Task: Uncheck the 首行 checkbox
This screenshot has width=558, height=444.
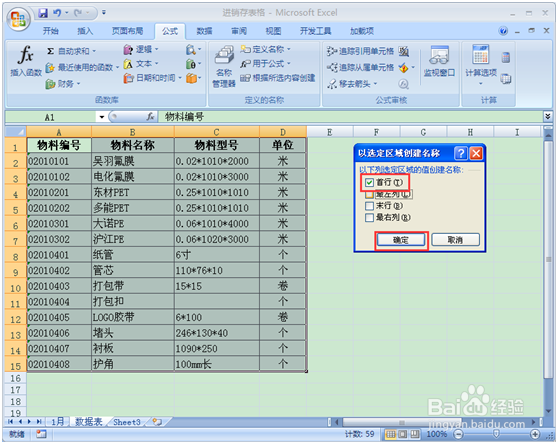Action: [369, 183]
